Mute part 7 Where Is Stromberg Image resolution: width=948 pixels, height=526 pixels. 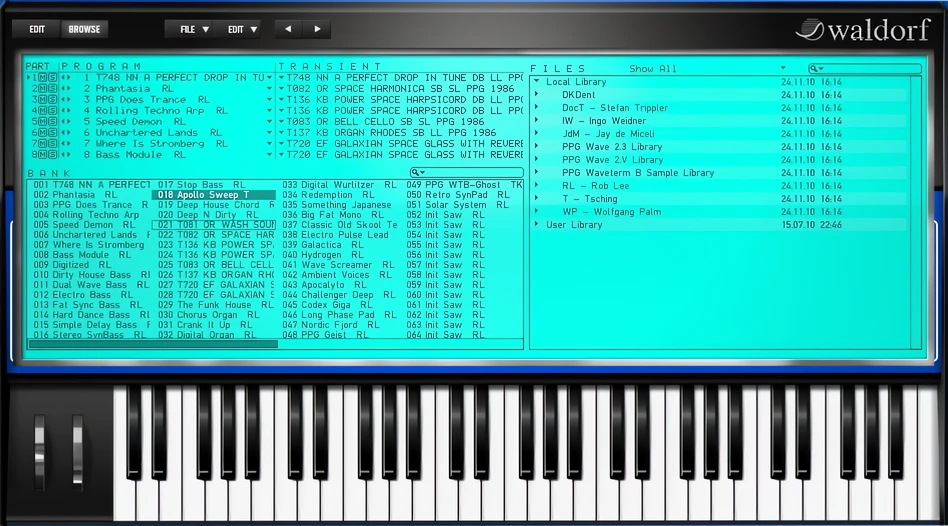pos(43,143)
